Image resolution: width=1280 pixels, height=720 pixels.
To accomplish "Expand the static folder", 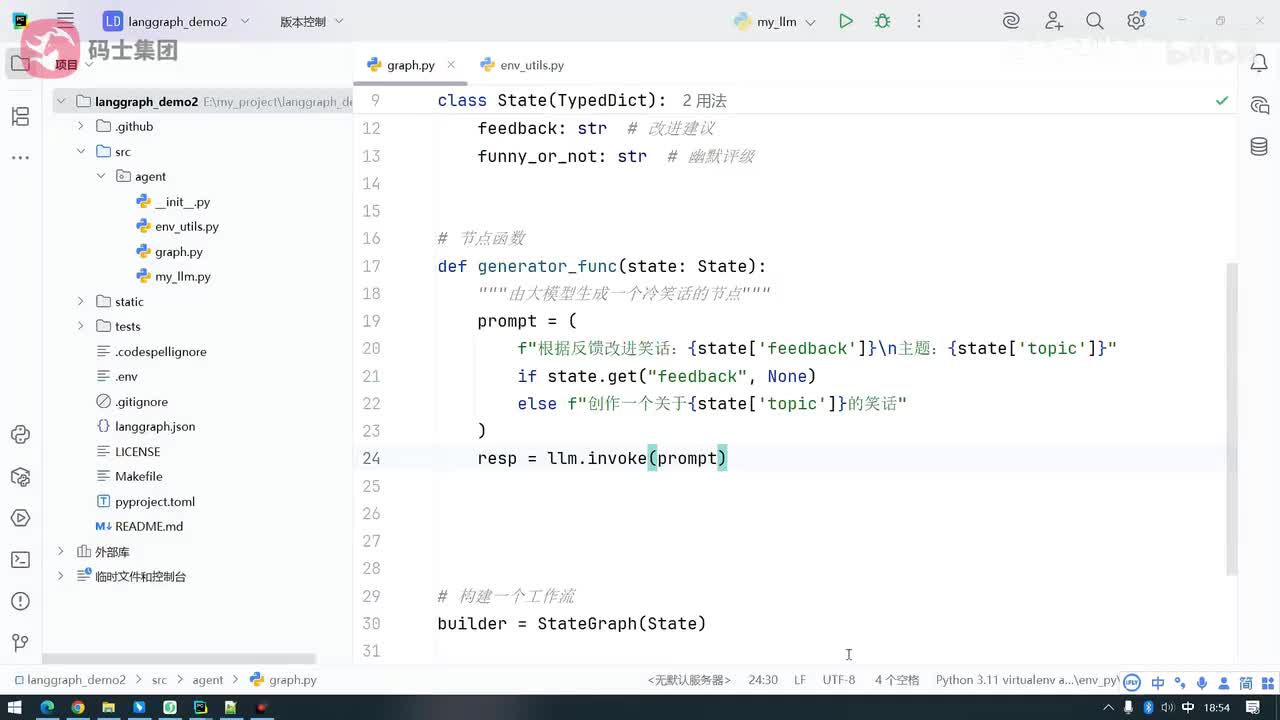I will [x=81, y=302].
